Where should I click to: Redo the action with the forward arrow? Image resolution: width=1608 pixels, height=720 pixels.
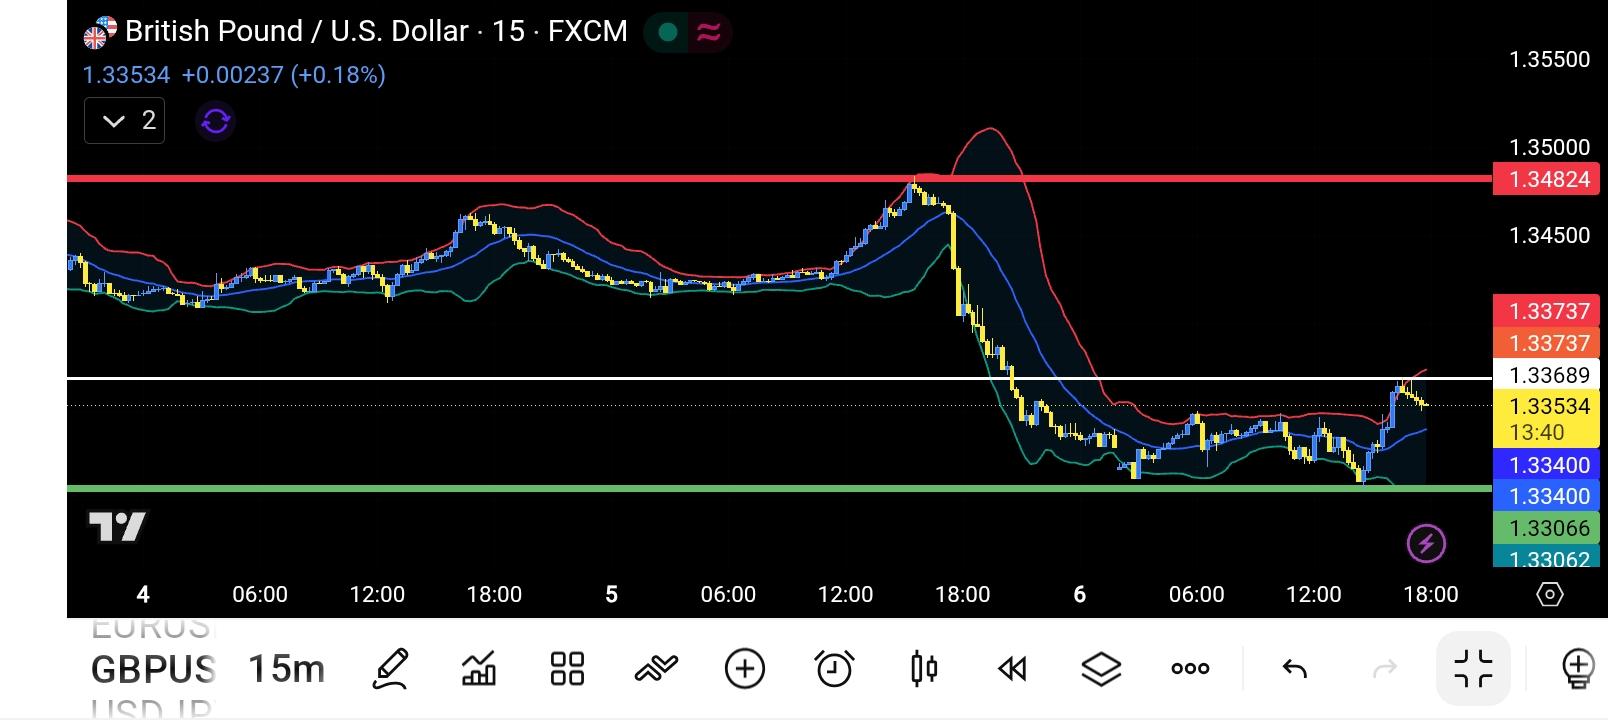[1385, 668]
